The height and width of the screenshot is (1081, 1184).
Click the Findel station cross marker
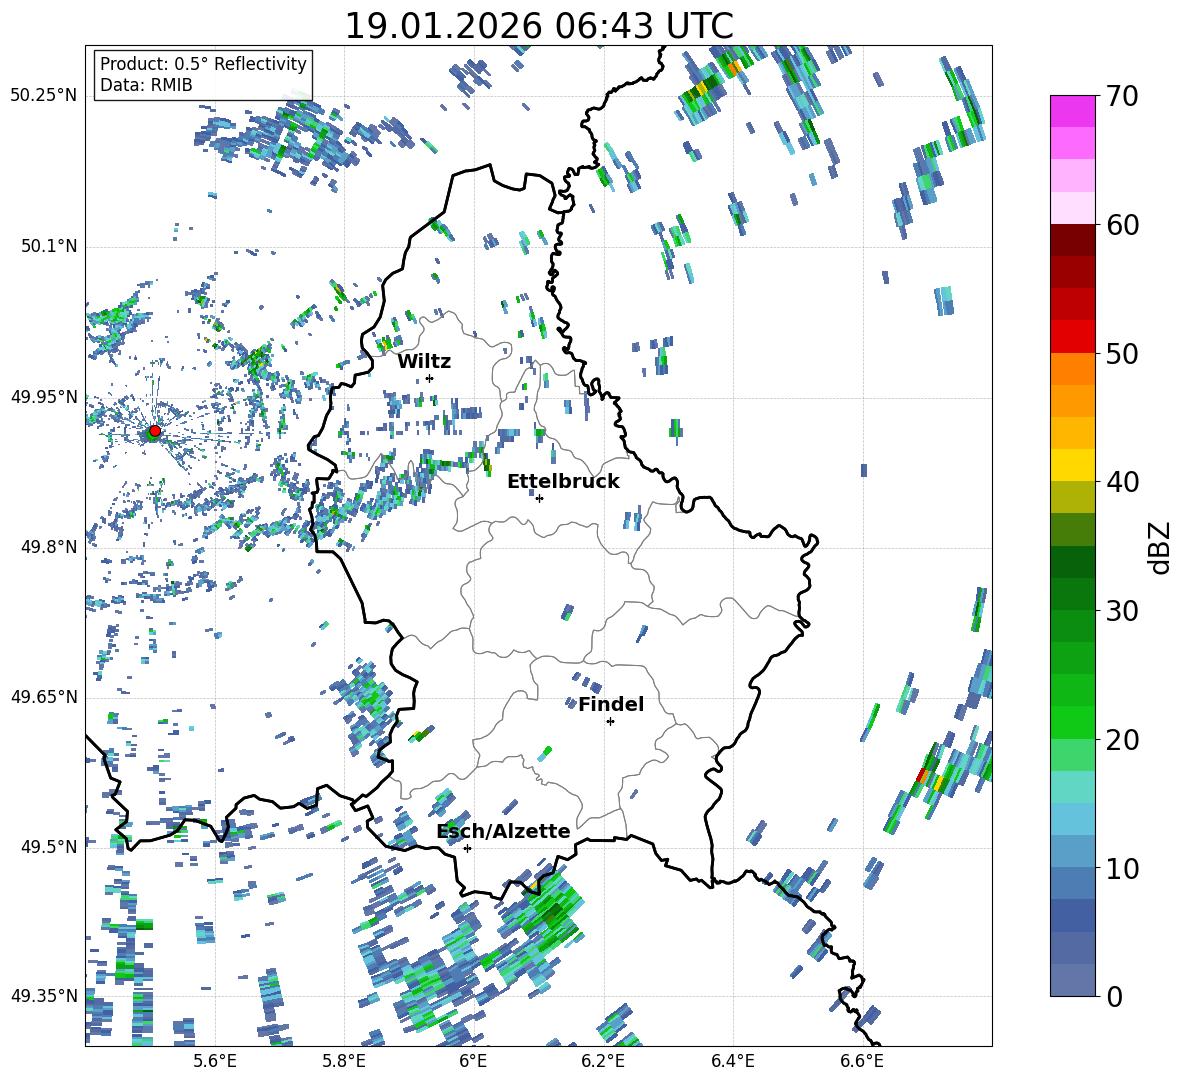pyautogui.click(x=610, y=722)
